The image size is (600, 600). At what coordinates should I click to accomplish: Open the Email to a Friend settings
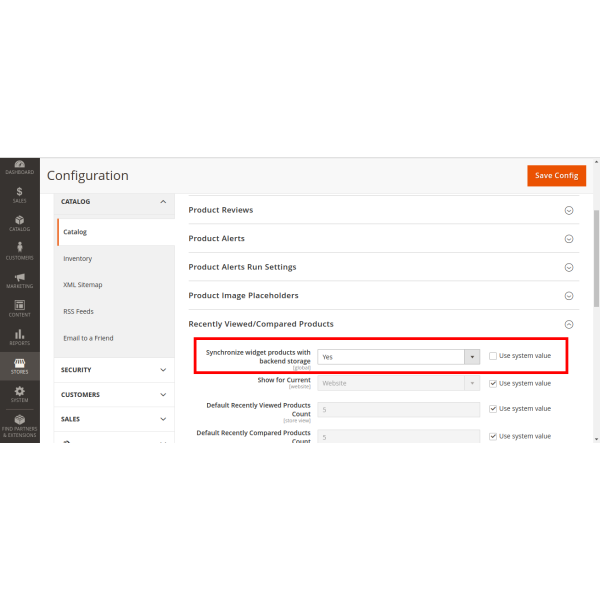pyautogui.click(x=88, y=338)
